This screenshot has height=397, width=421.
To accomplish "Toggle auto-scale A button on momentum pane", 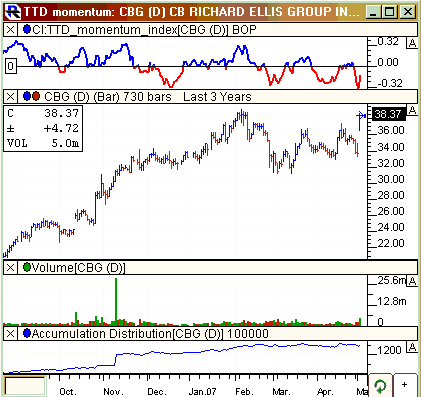I will 412,43.
